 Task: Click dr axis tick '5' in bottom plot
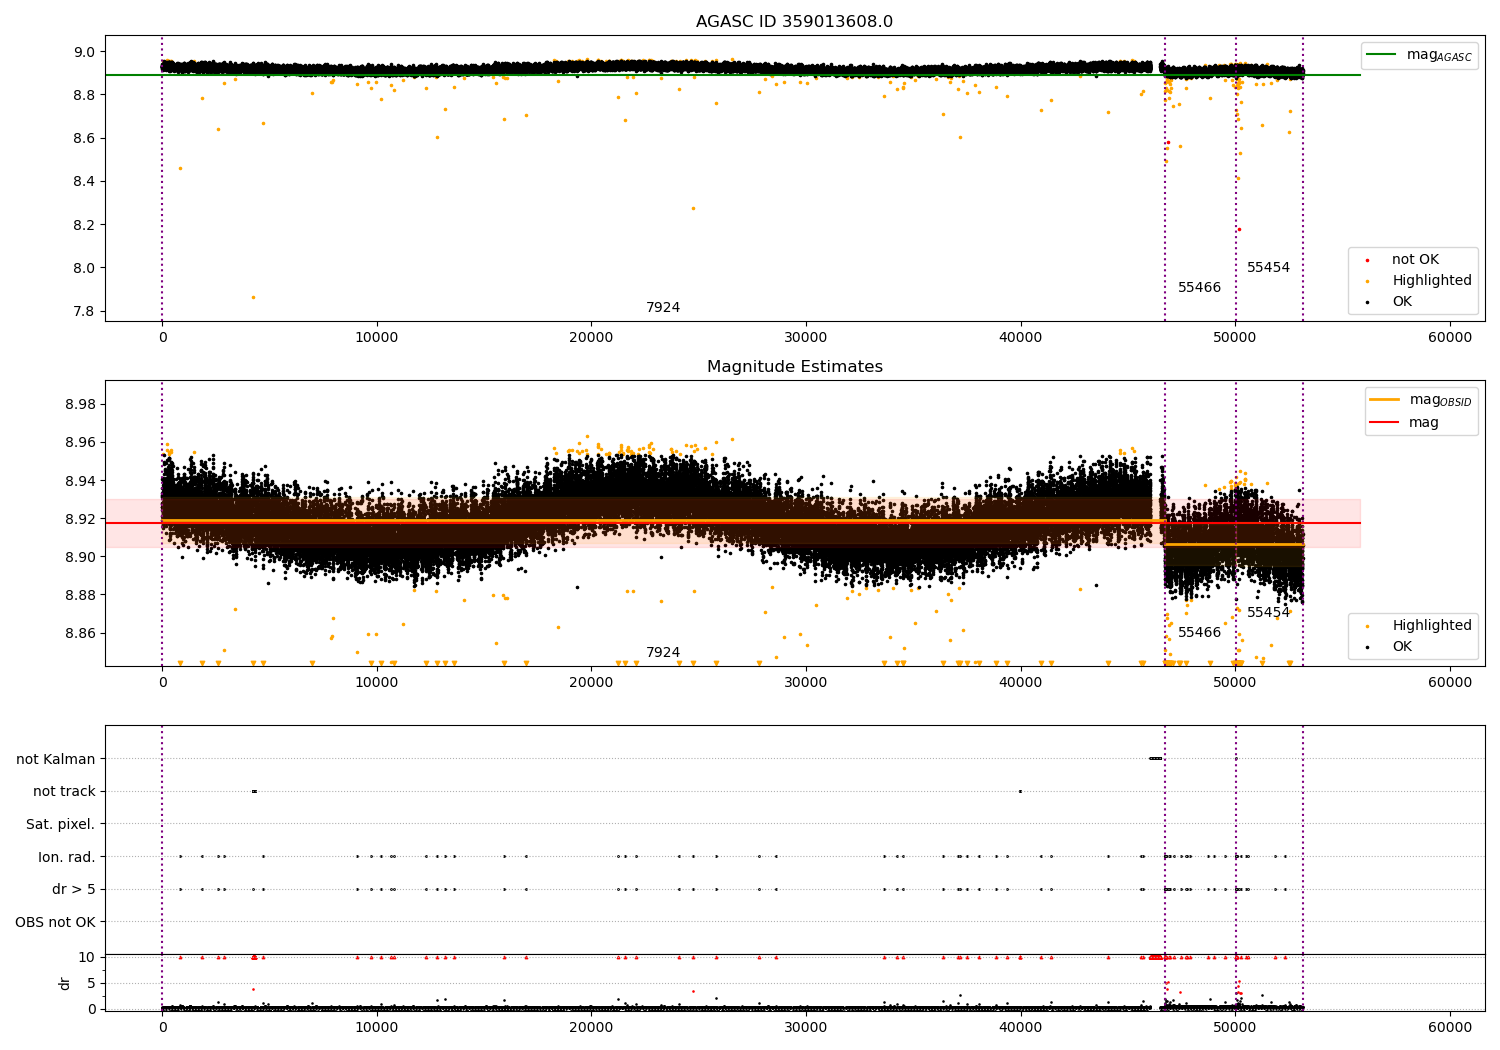[x=92, y=983]
